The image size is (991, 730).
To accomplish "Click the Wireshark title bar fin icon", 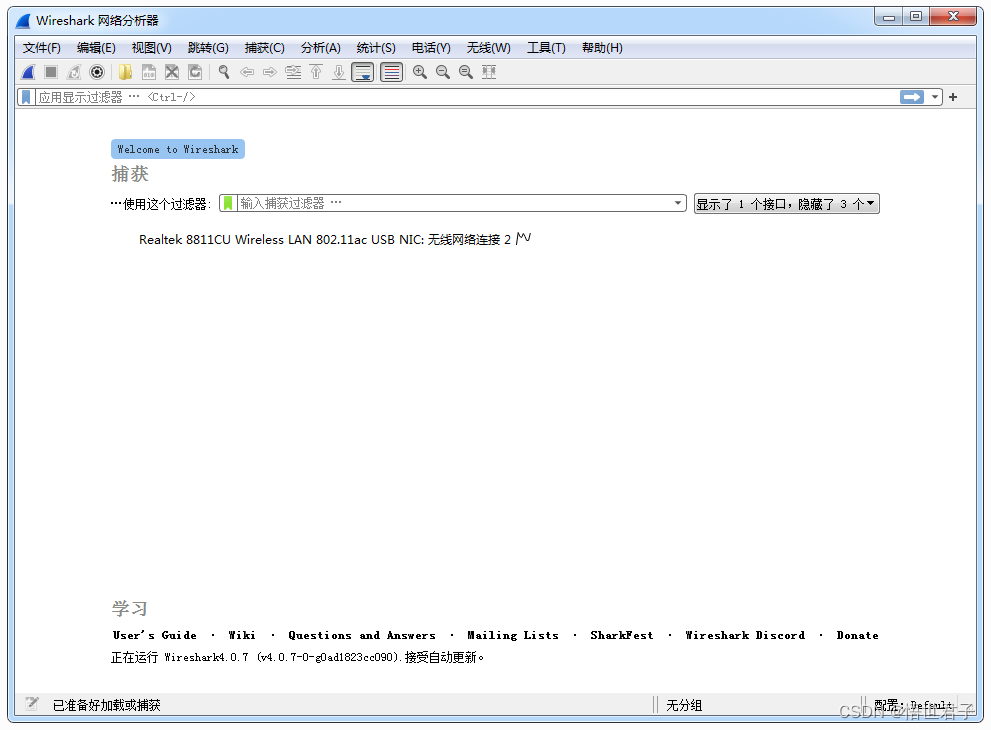I will [23, 21].
